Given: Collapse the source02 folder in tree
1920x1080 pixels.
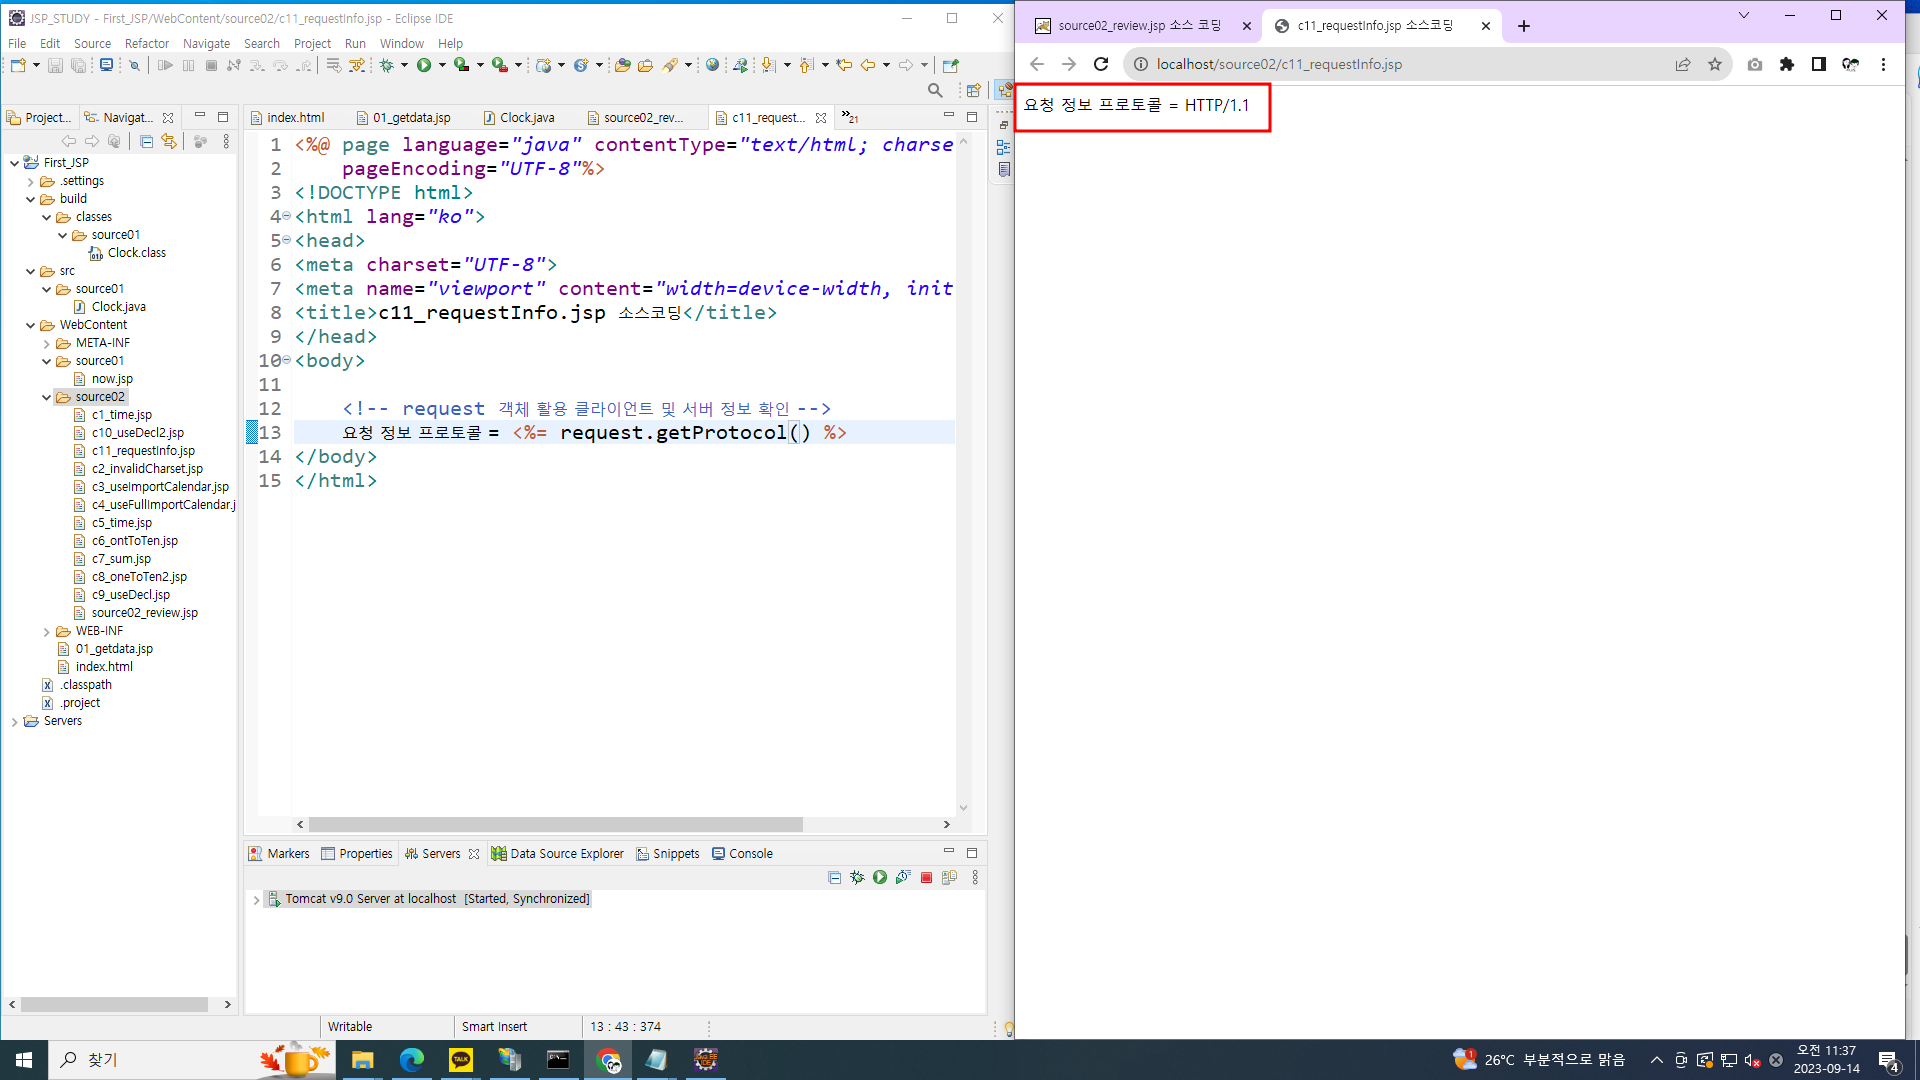Looking at the screenshot, I should point(47,397).
